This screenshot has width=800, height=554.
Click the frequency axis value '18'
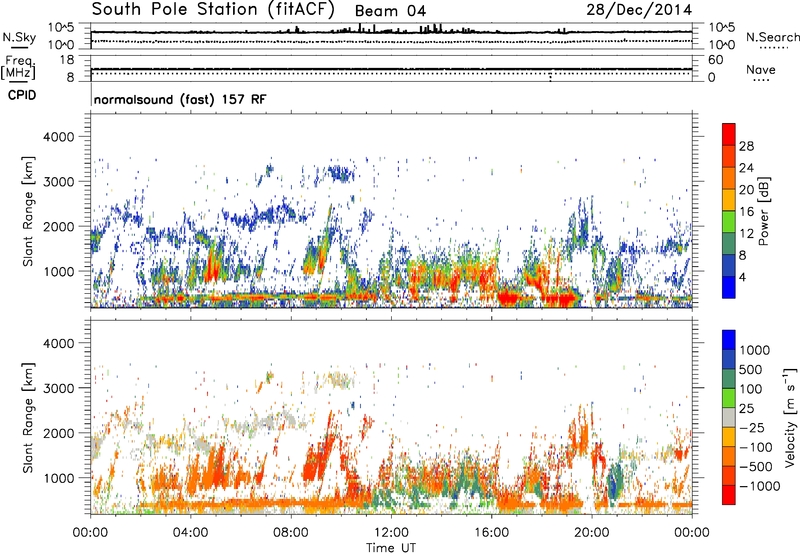click(67, 59)
